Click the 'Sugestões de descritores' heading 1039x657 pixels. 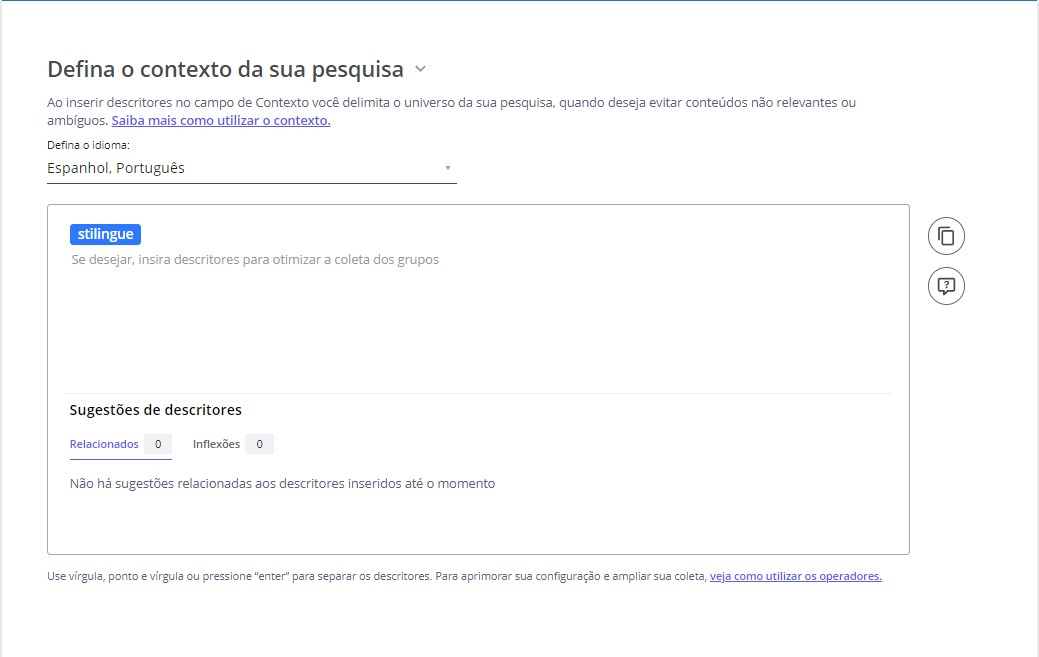pyautogui.click(x=155, y=410)
